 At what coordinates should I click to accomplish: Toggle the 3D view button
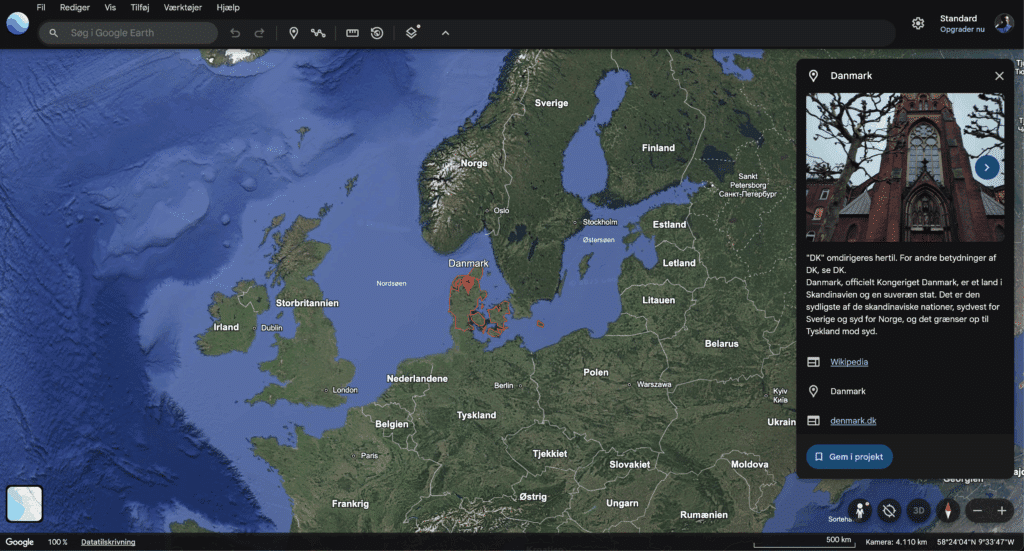[918, 511]
